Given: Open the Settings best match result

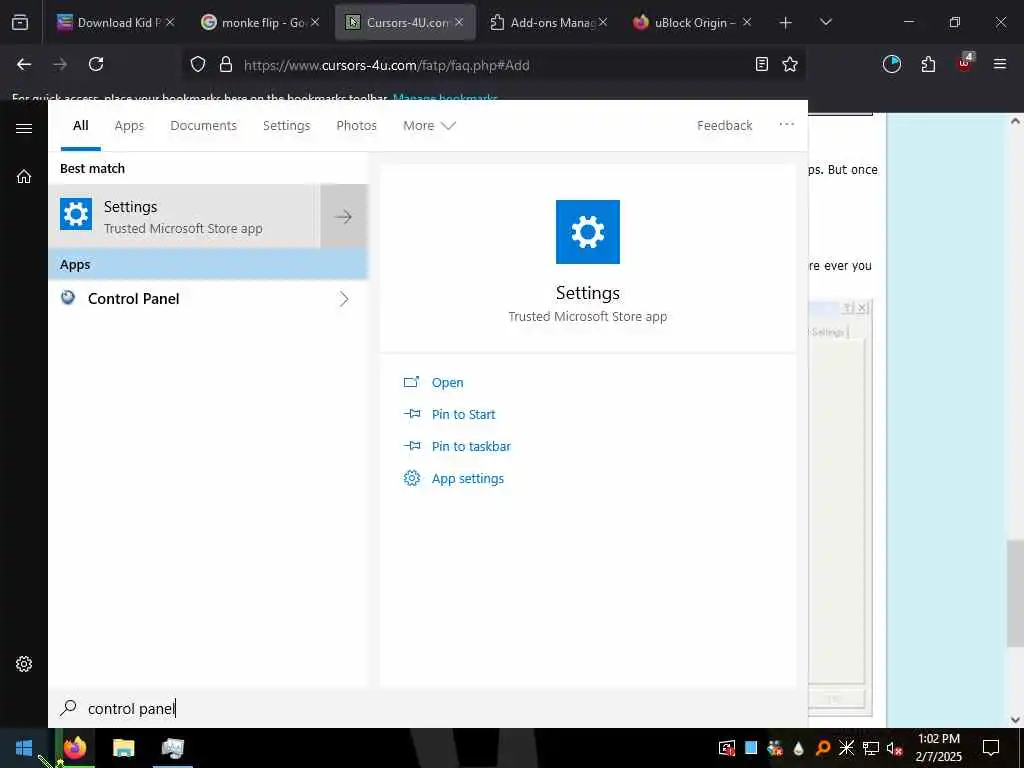Looking at the screenshot, I should click(x=185, y=216).
